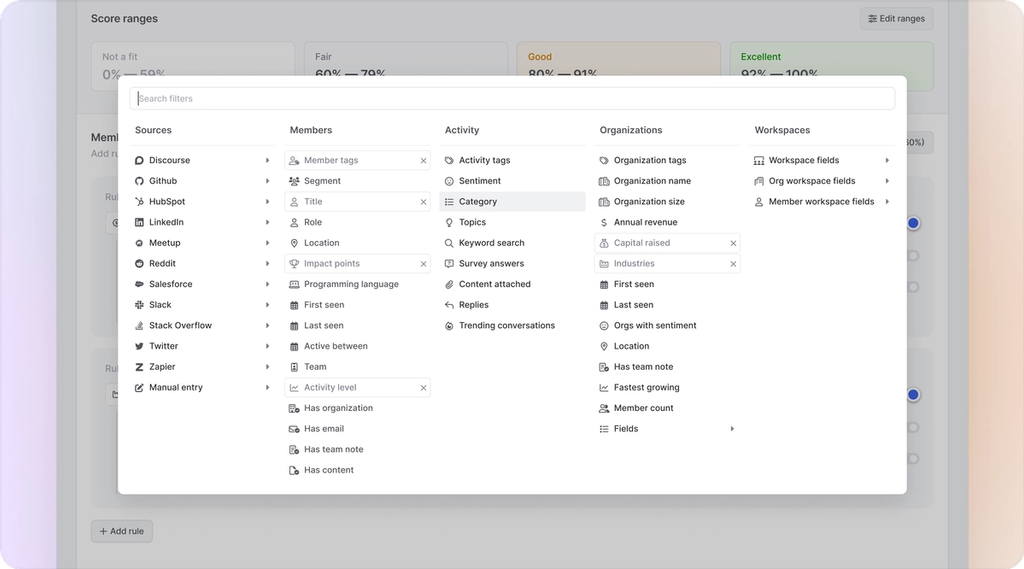Click the Topics lightbulb icon

coord(449,222)
